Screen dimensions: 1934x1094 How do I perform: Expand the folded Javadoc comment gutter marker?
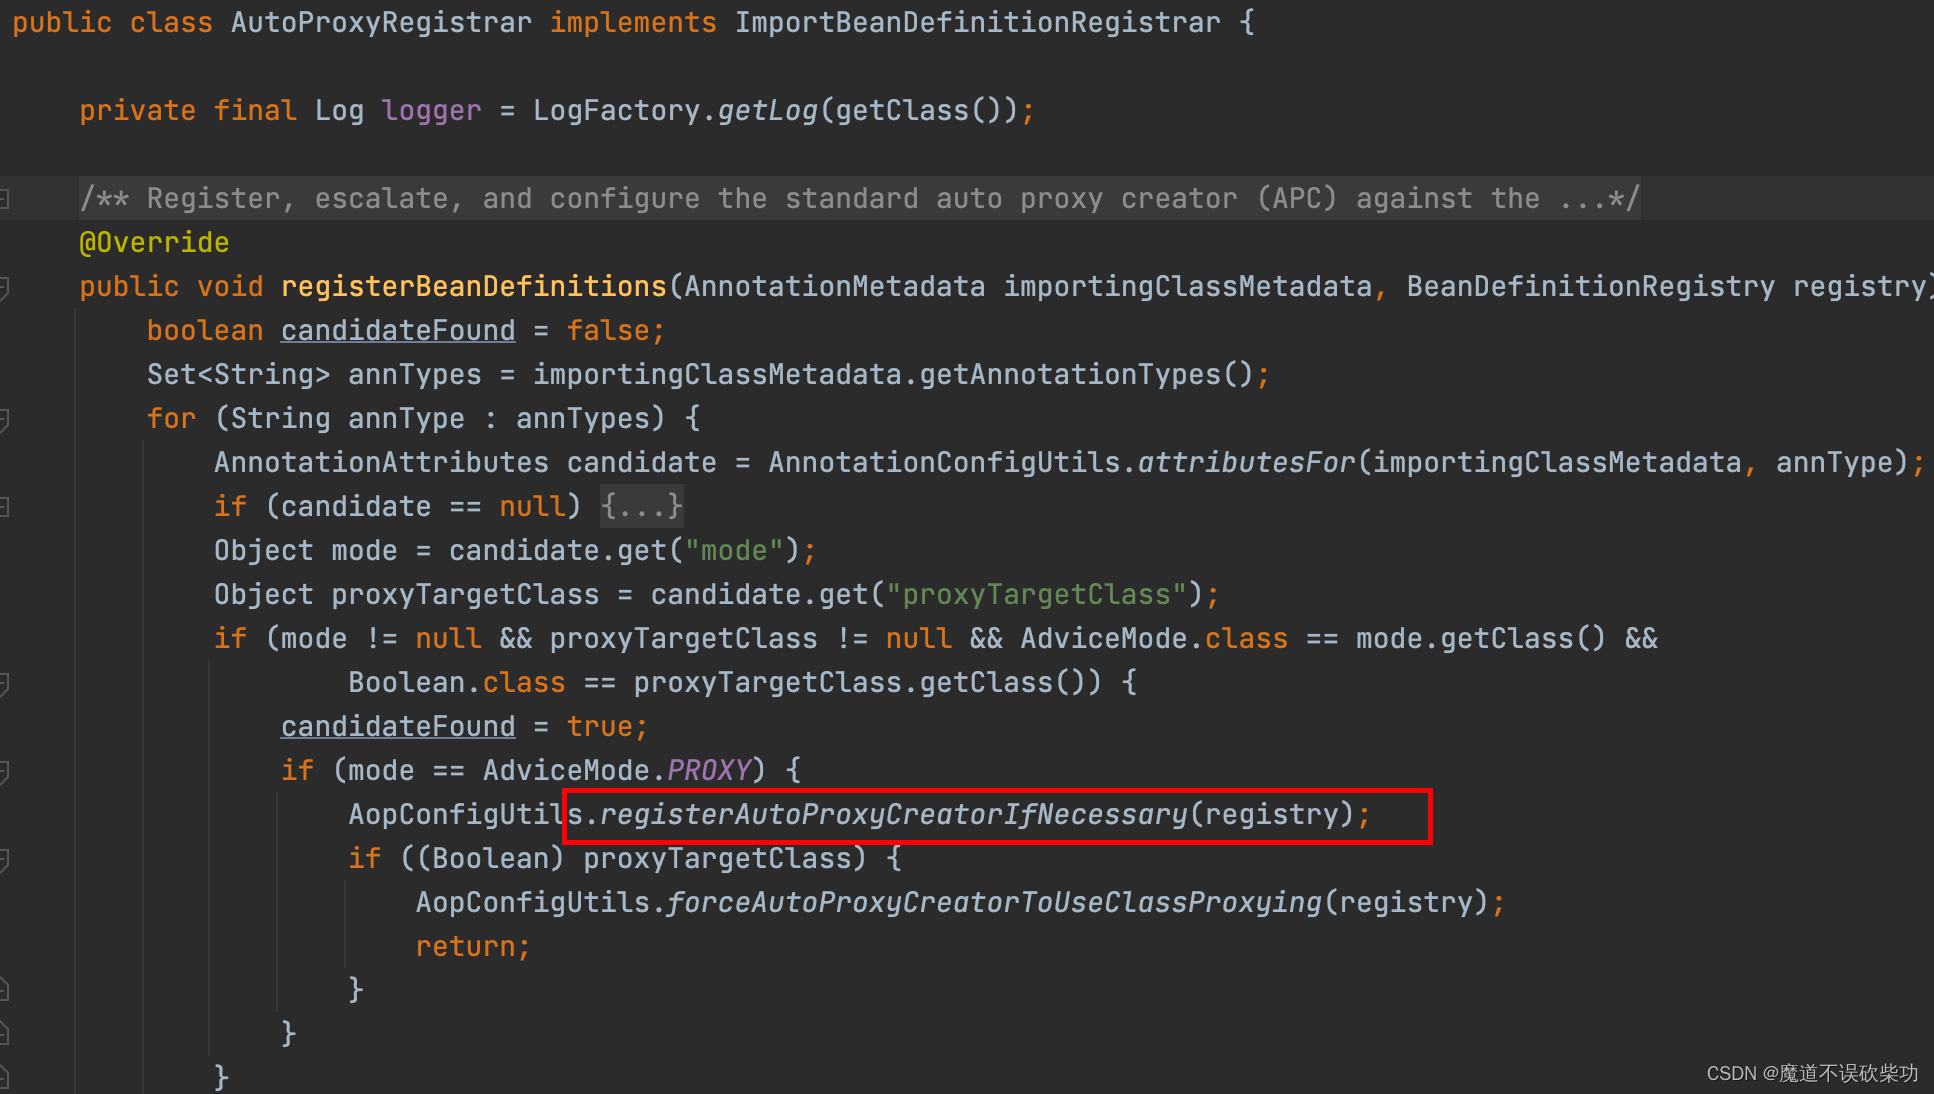(4, 198)
